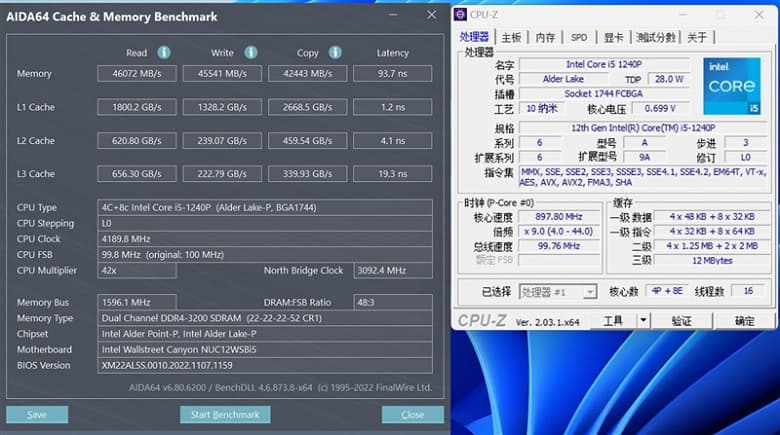Go to the 显卡 tab

click(613, 38)
